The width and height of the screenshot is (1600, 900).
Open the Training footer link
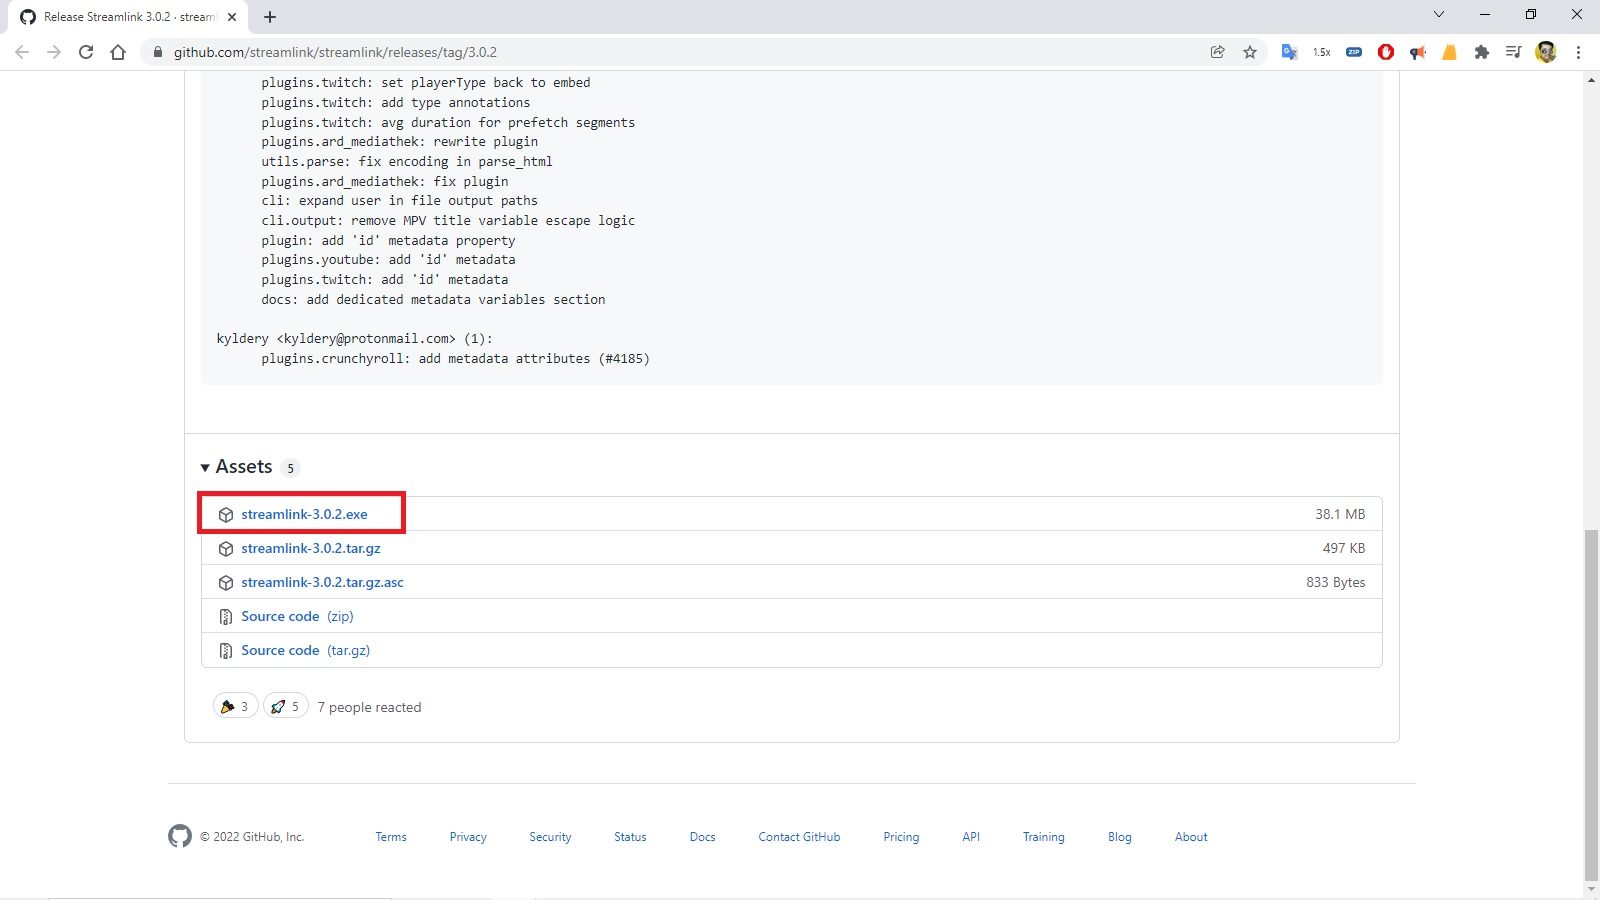(1043, 837)
